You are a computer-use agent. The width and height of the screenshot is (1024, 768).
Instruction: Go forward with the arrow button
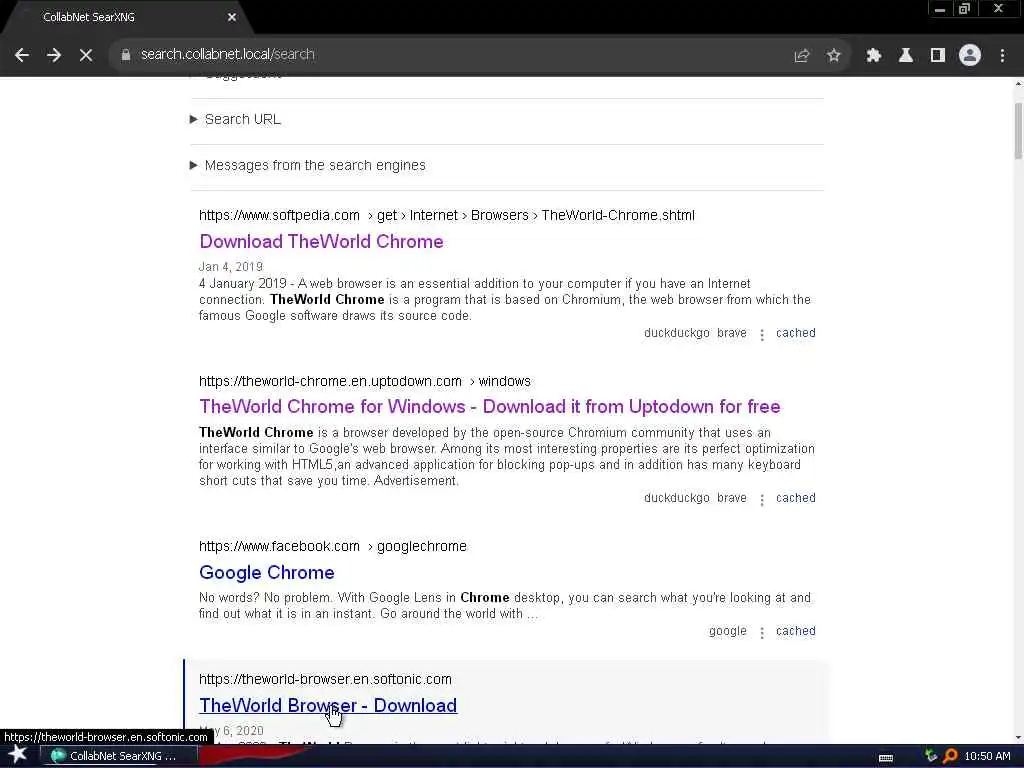pyautogui.click(x=54, y=55)
